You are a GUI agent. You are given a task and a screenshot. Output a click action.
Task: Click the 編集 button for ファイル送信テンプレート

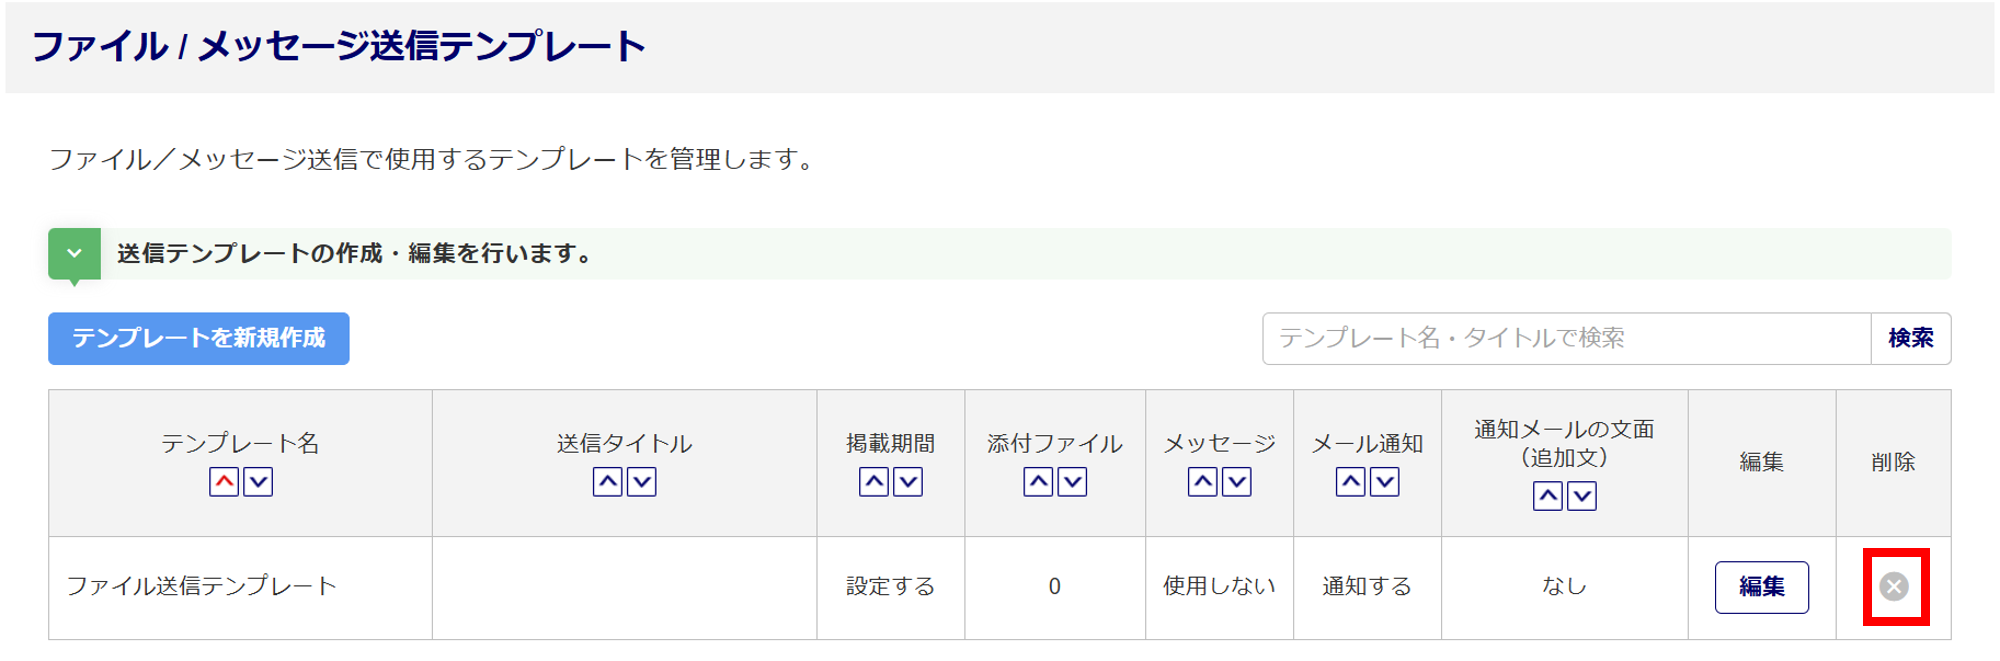point(1761,586)
